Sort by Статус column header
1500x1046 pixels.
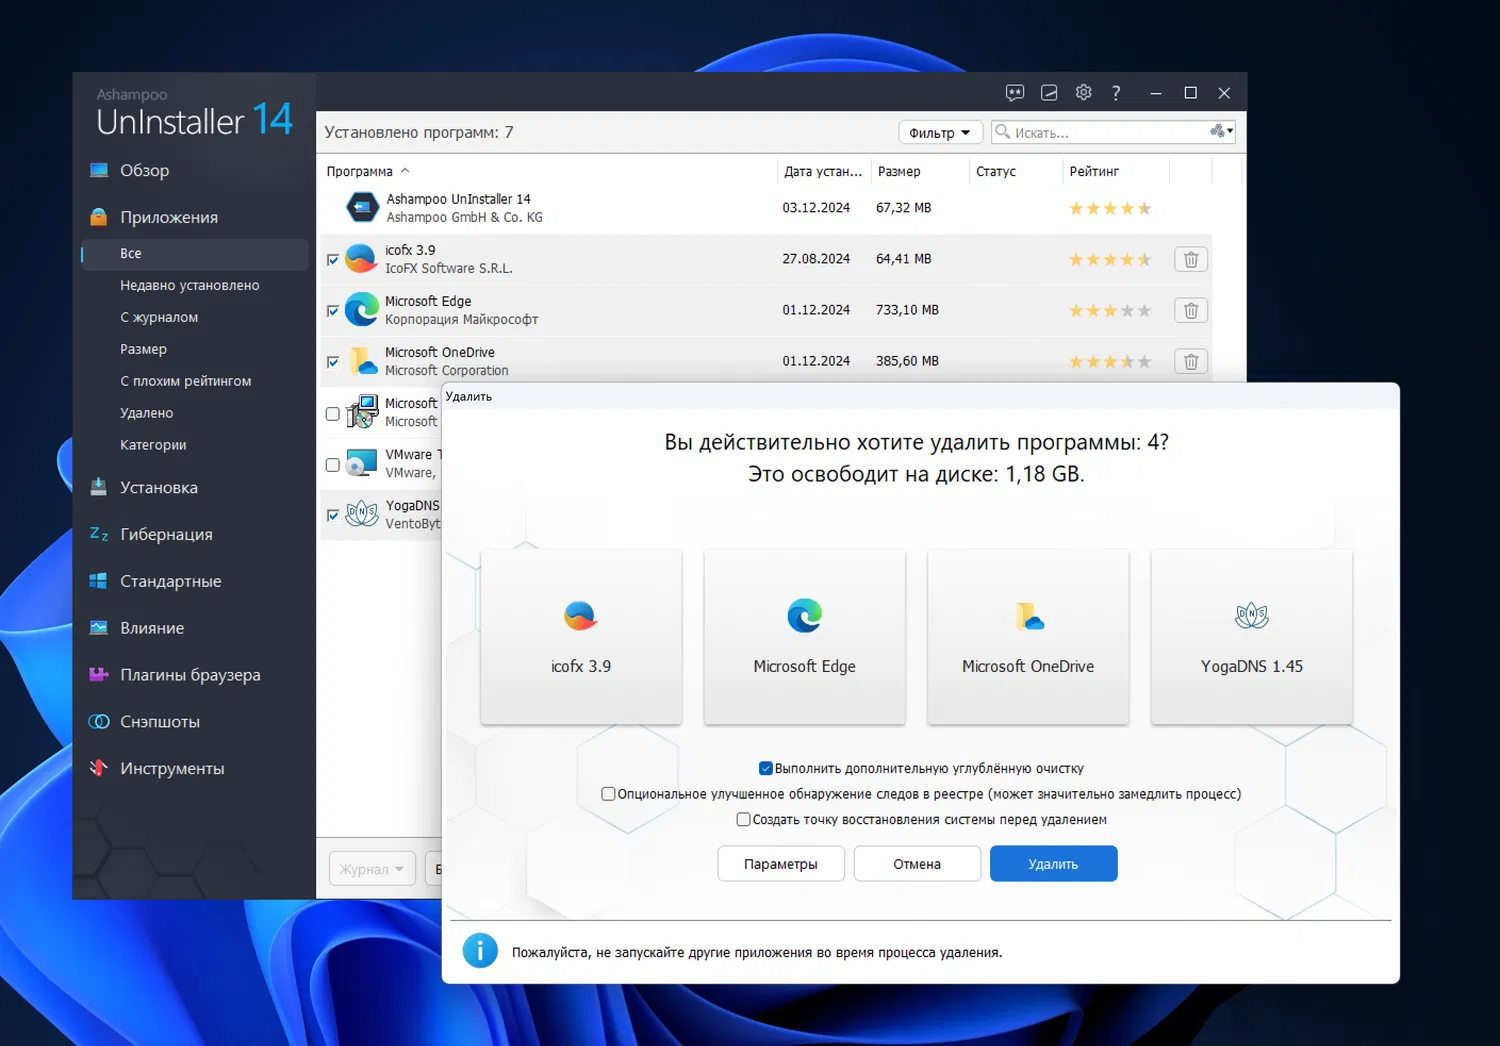996,171
